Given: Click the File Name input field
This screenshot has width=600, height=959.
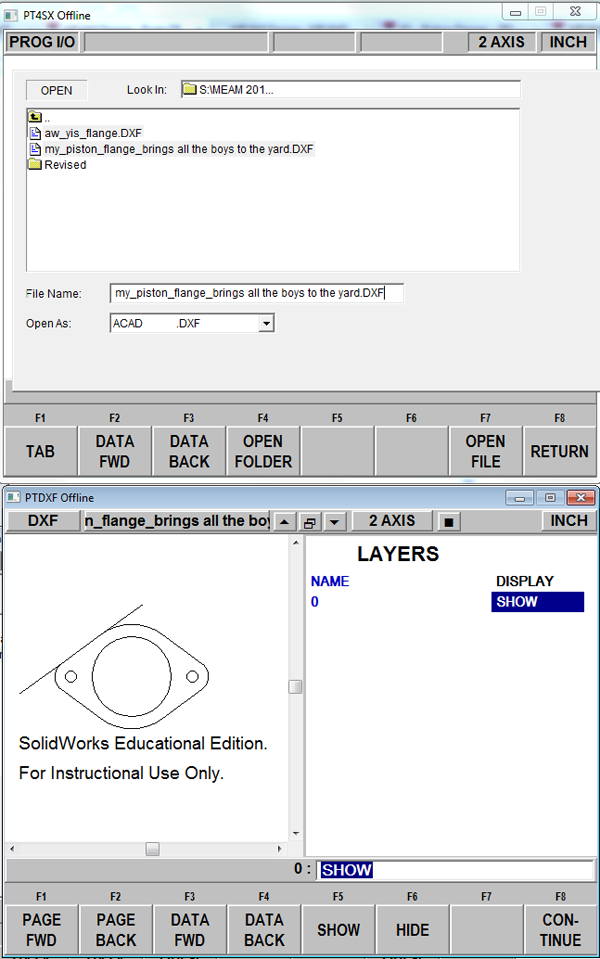Looking at the screenshot, I should [x=256, y=293].
